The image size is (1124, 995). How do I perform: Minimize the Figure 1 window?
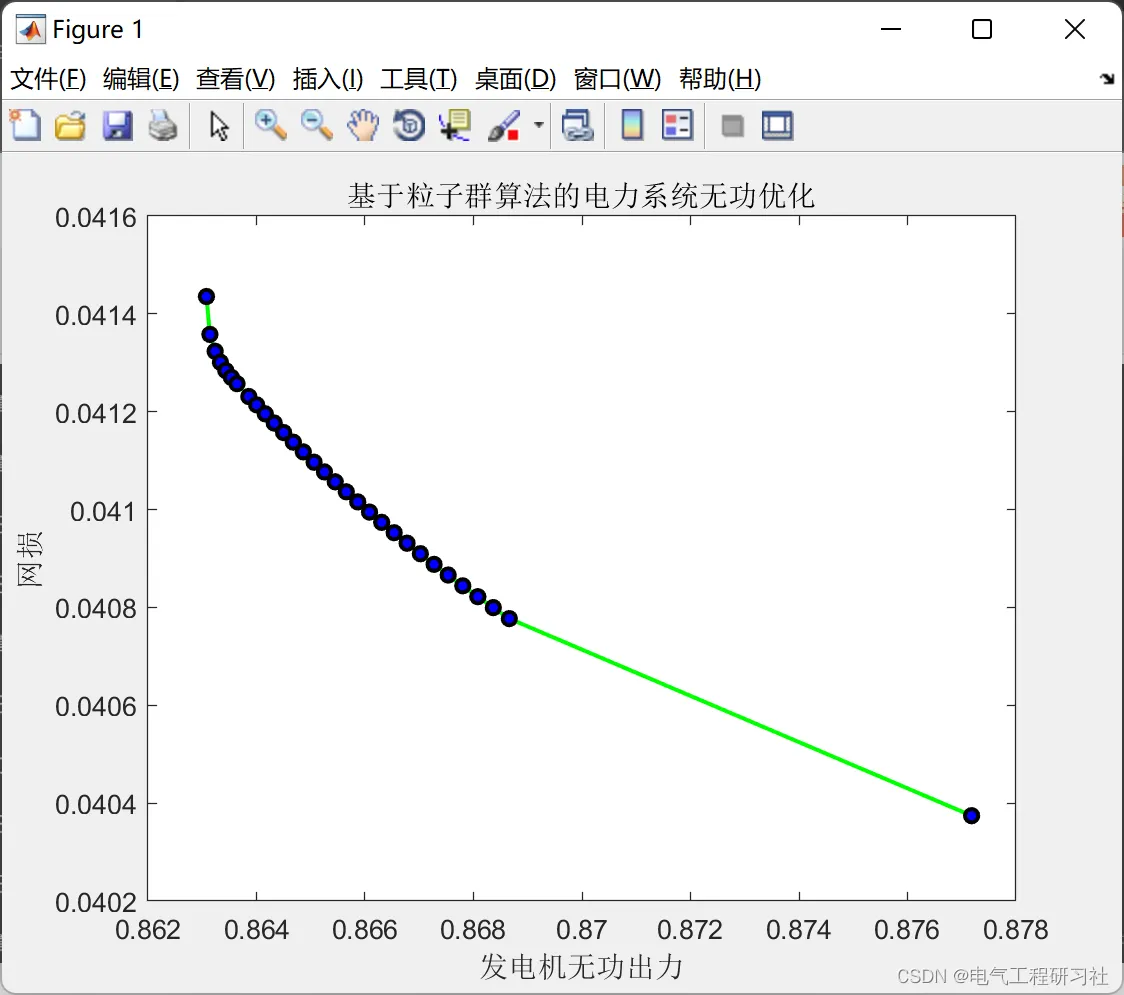pos(890,29)
